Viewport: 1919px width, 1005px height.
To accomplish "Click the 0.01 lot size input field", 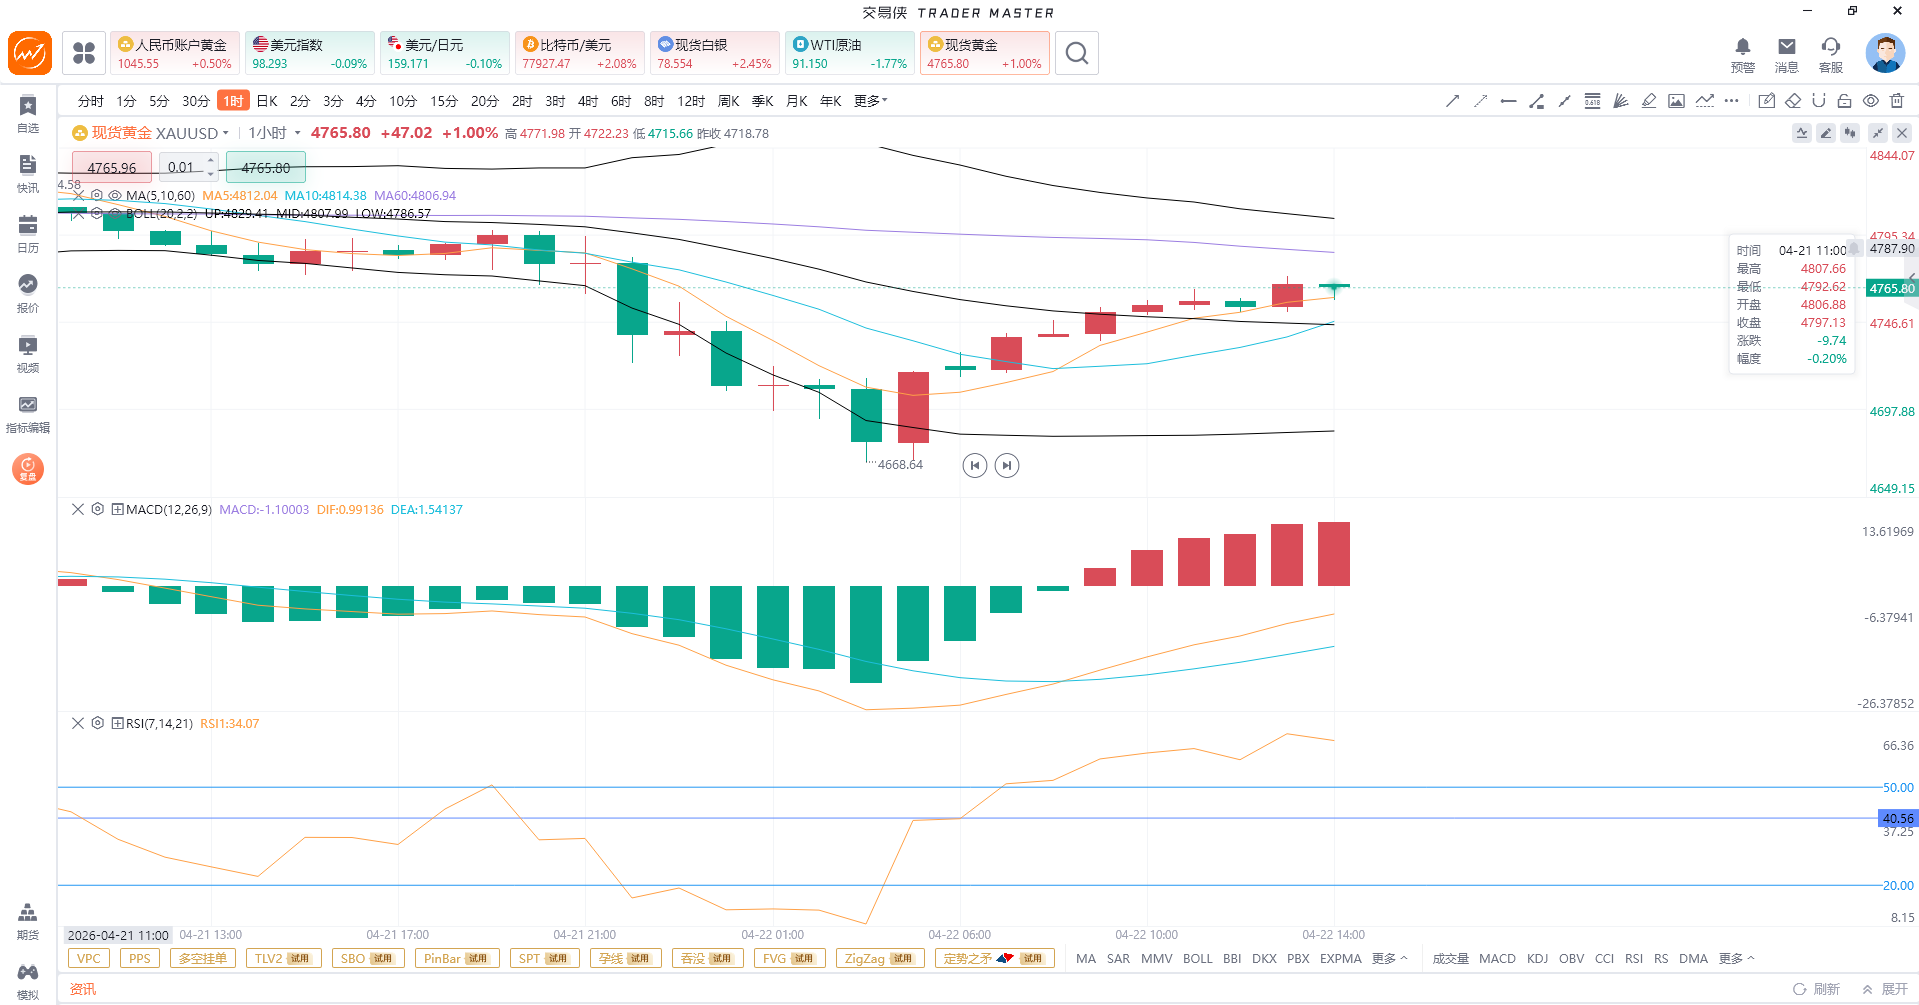I will click(182, 167).
